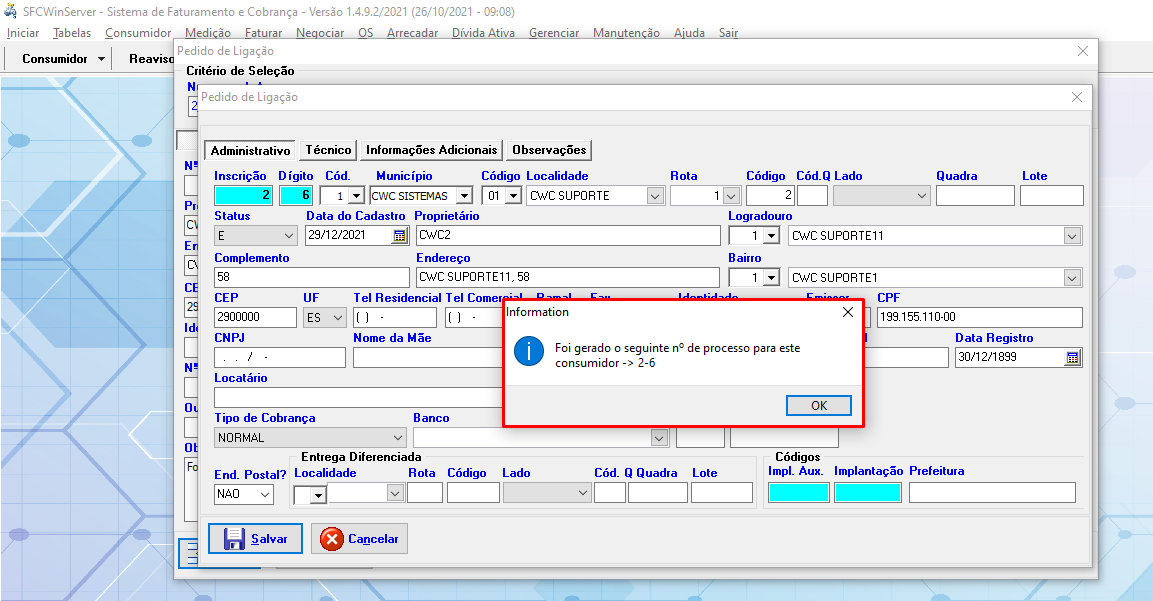Screen dimensions: 1153x601
Task: Expand the Tipo de Cobrança NORMAL dropdown
Action: pos(398,438)
